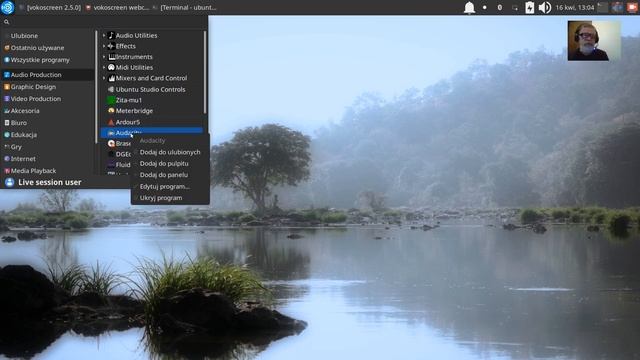Switch to vokoscreen 2.5.0 taskbar window
640x360 pixels.
(50, 7)
